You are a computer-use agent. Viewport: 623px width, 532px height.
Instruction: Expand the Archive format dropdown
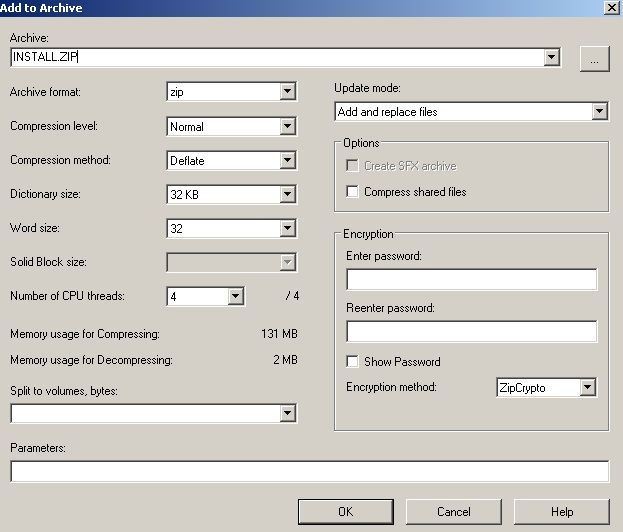(288, 92)
